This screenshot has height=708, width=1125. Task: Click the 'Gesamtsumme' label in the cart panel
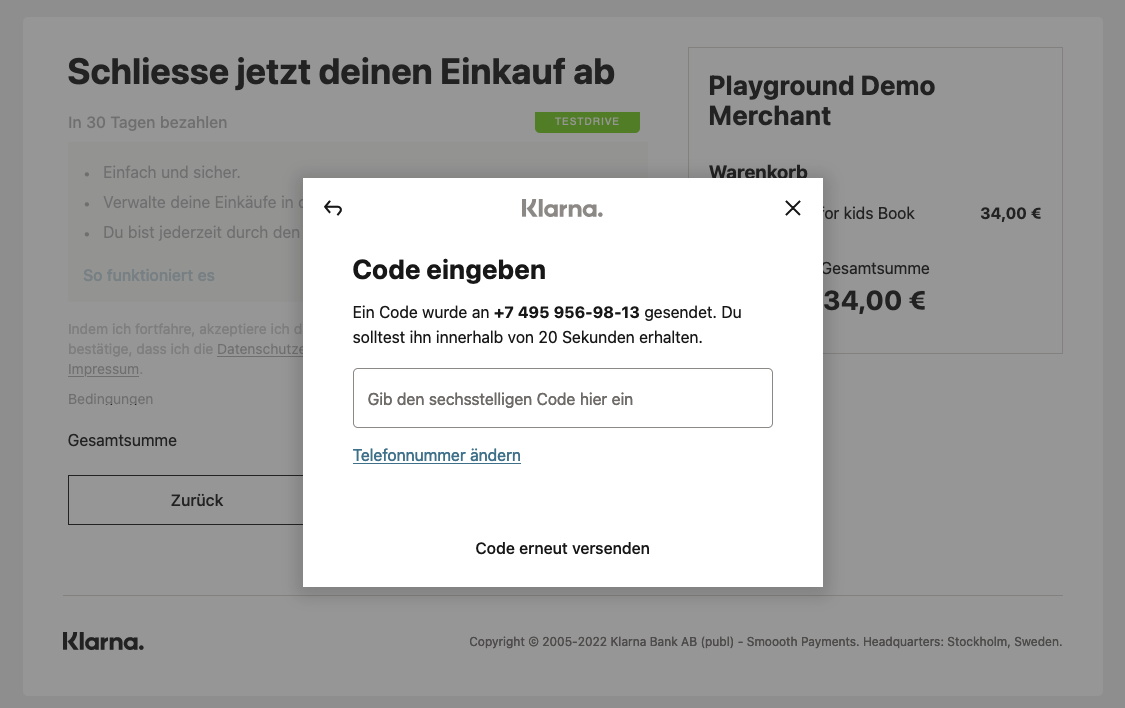pyautogui.click(x=876, y=269)
